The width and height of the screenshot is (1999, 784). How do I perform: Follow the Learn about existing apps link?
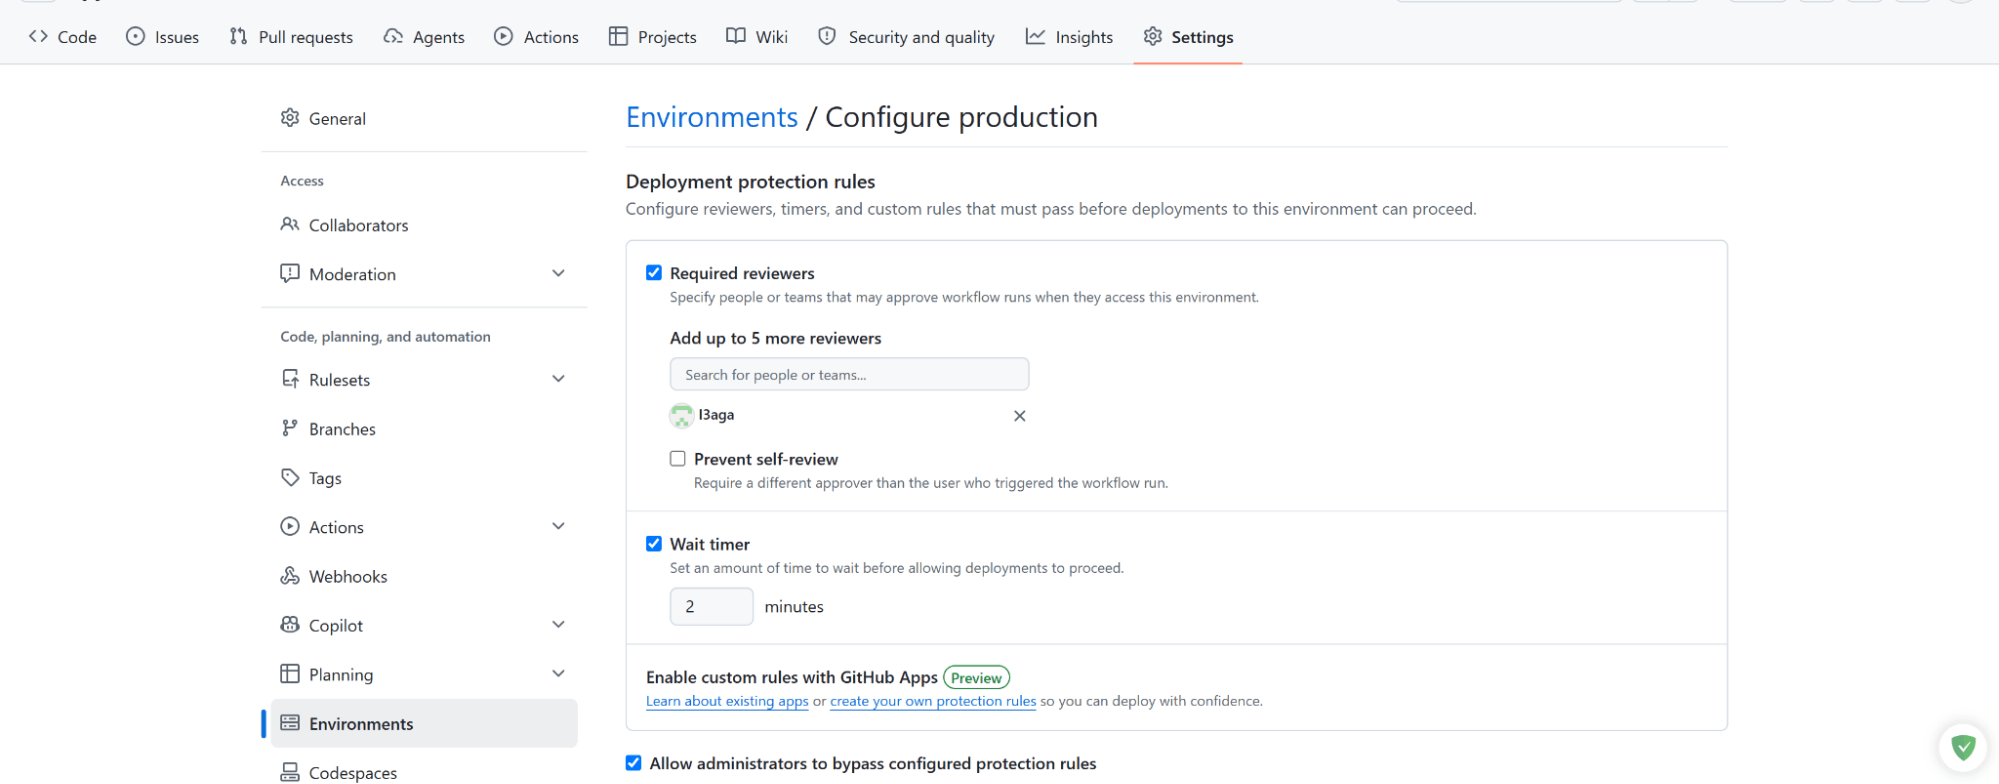[727, 702]
